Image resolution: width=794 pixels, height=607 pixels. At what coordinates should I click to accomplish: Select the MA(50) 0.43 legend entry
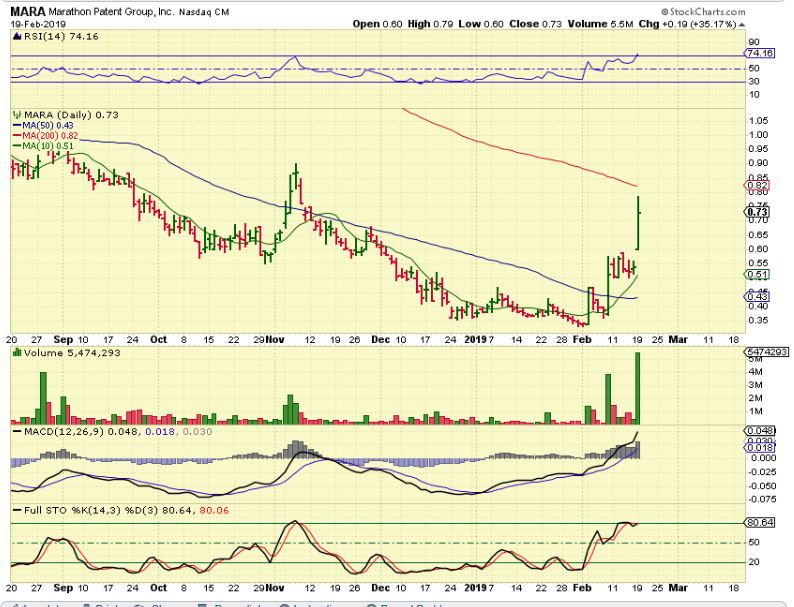click(43, 125)
